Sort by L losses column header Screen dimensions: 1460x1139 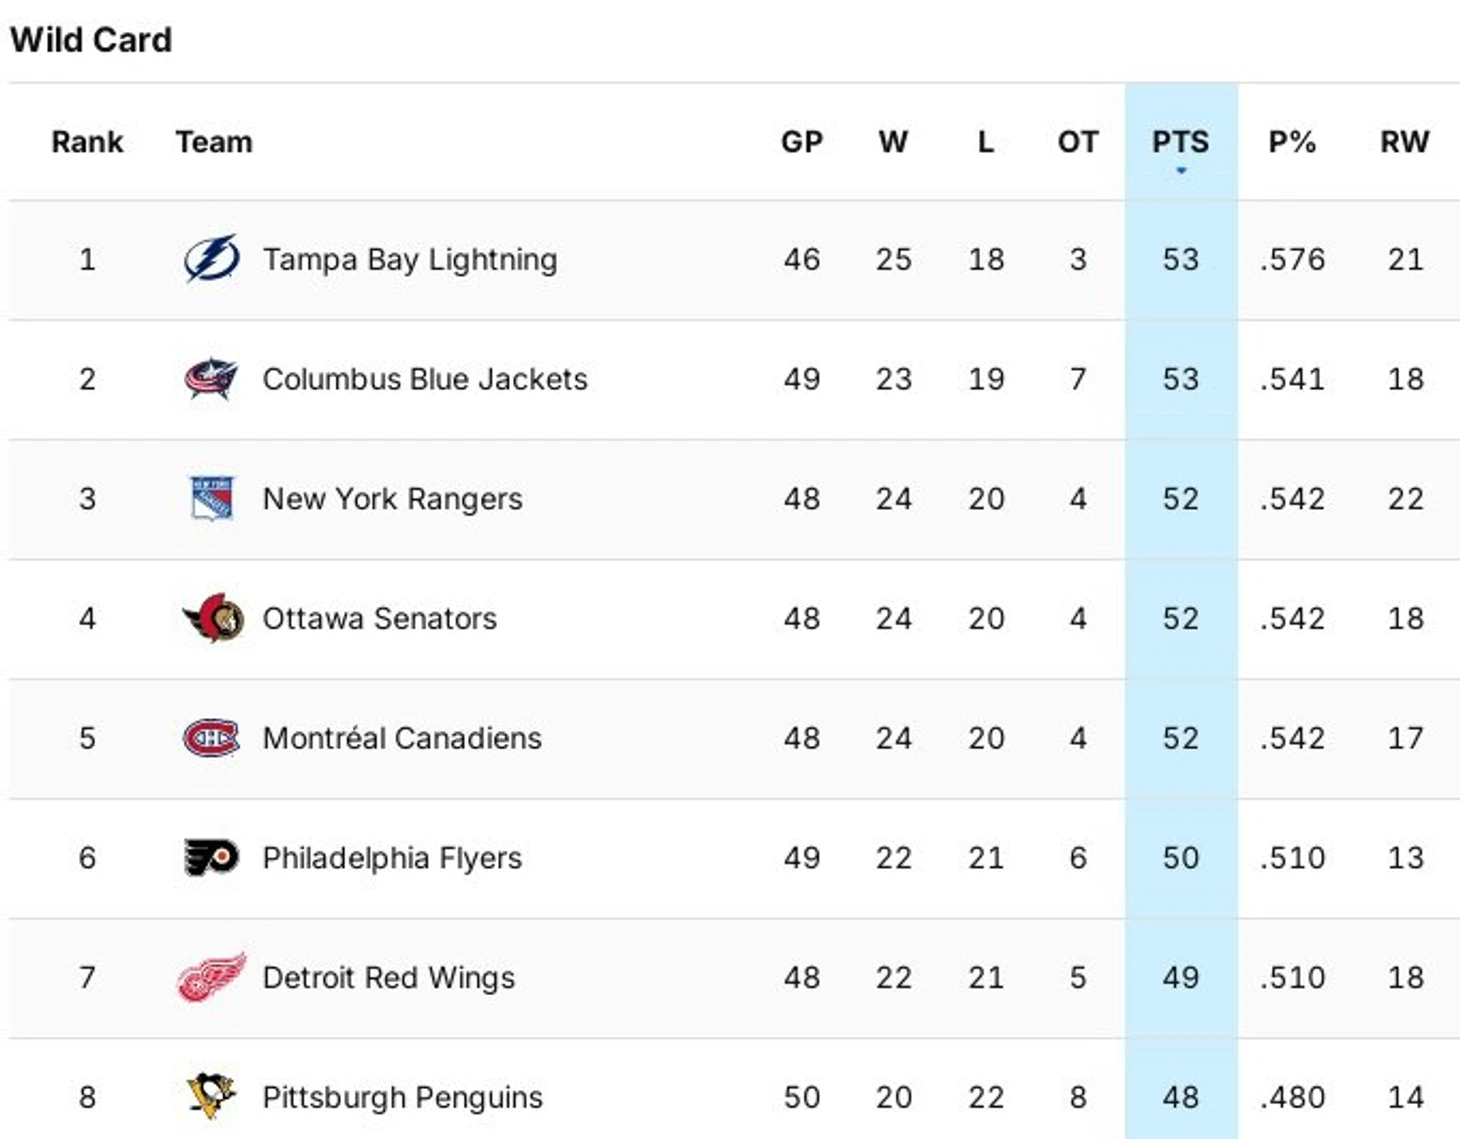pyautogui.click(x=985, y=142)
